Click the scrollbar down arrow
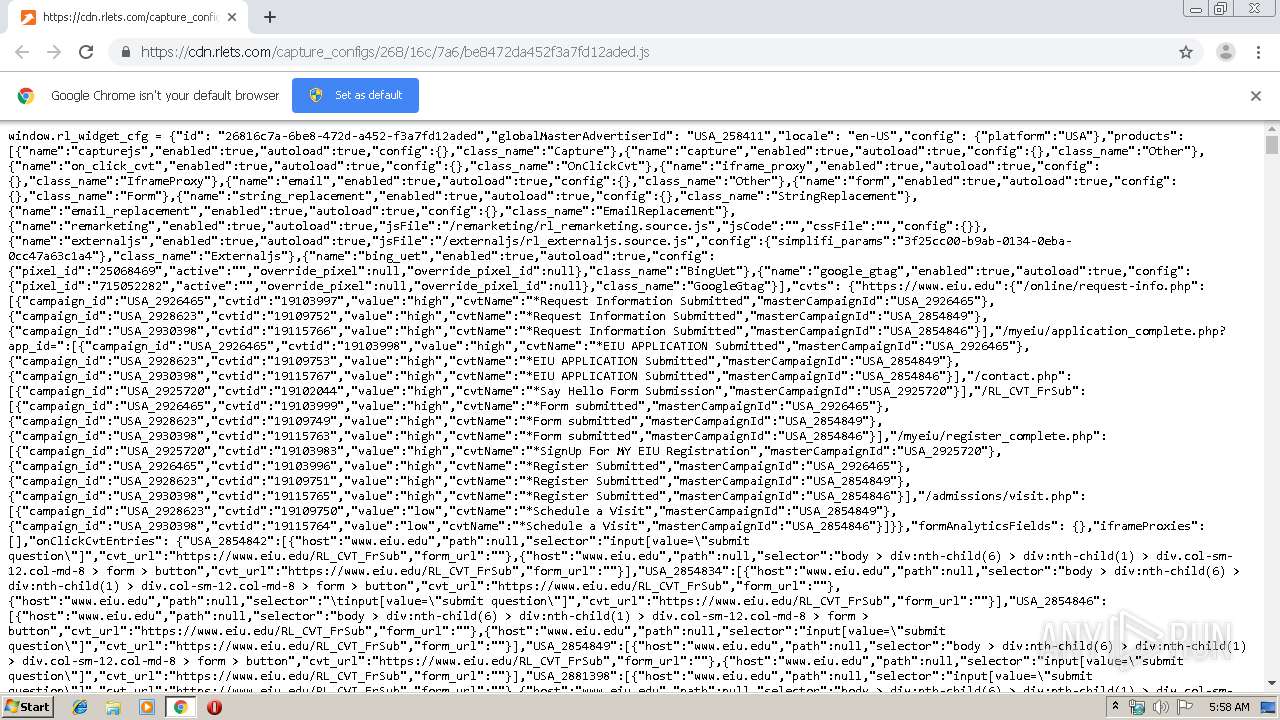The image size is (1280, 720). (1272, 683)
